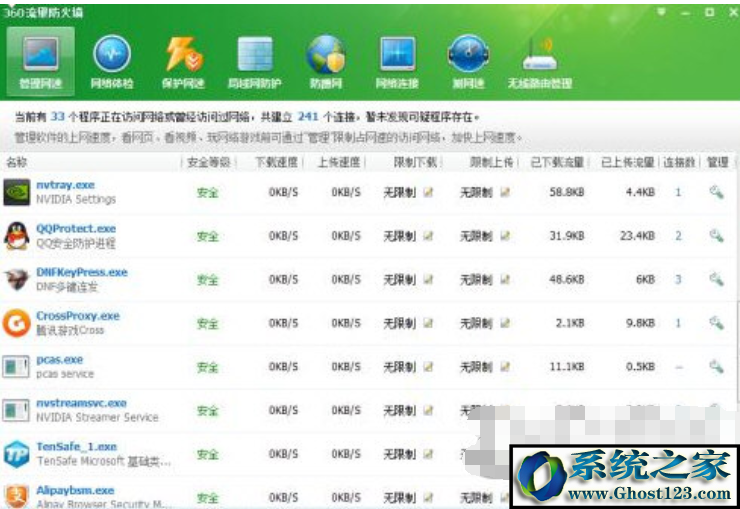This screenshot has width=740, height=509.
Task: View connection count 1 for nvtray.exe
Action: 678,192
